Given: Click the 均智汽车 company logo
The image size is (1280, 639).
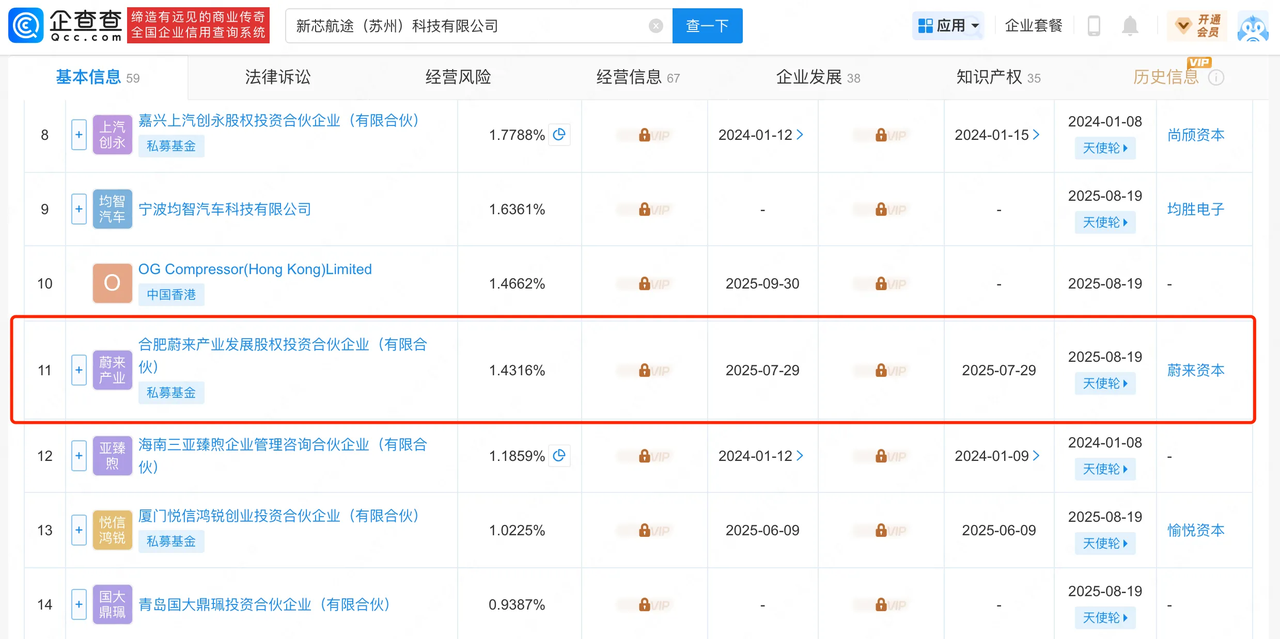Looking at the screenshot, I should pyautogui.click(x=112, y=209).
